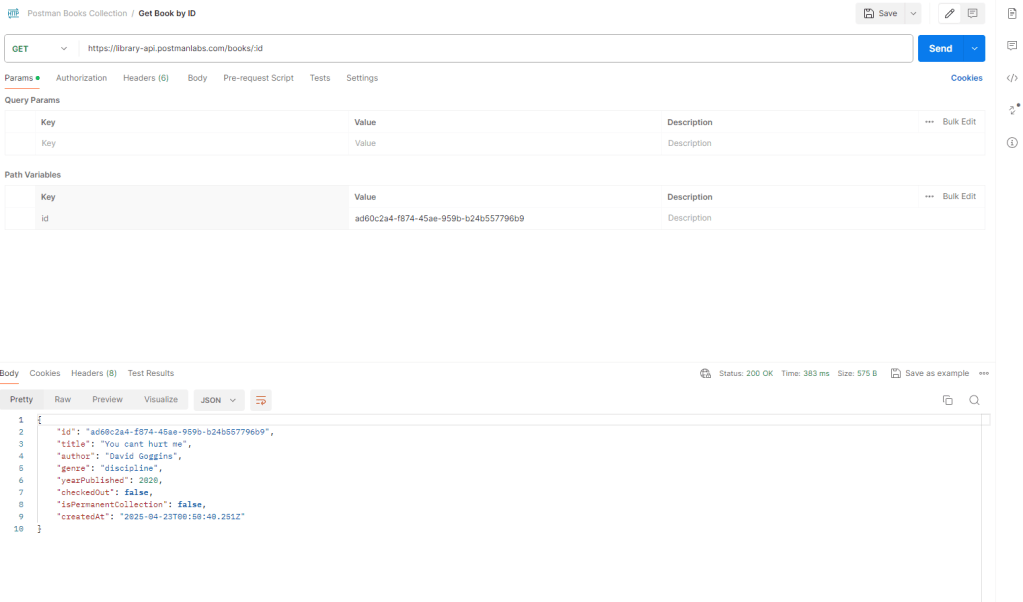This screenshot has height=602, width=1023.
Task: Expand the GET method dropdown
Action: (41, 48)
